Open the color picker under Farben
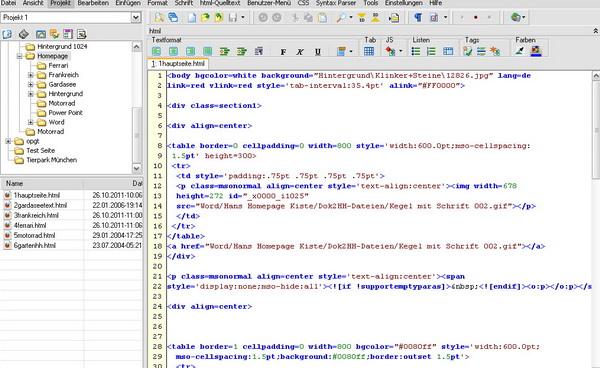Screen dimensions: 600x368 pos(536,51)
